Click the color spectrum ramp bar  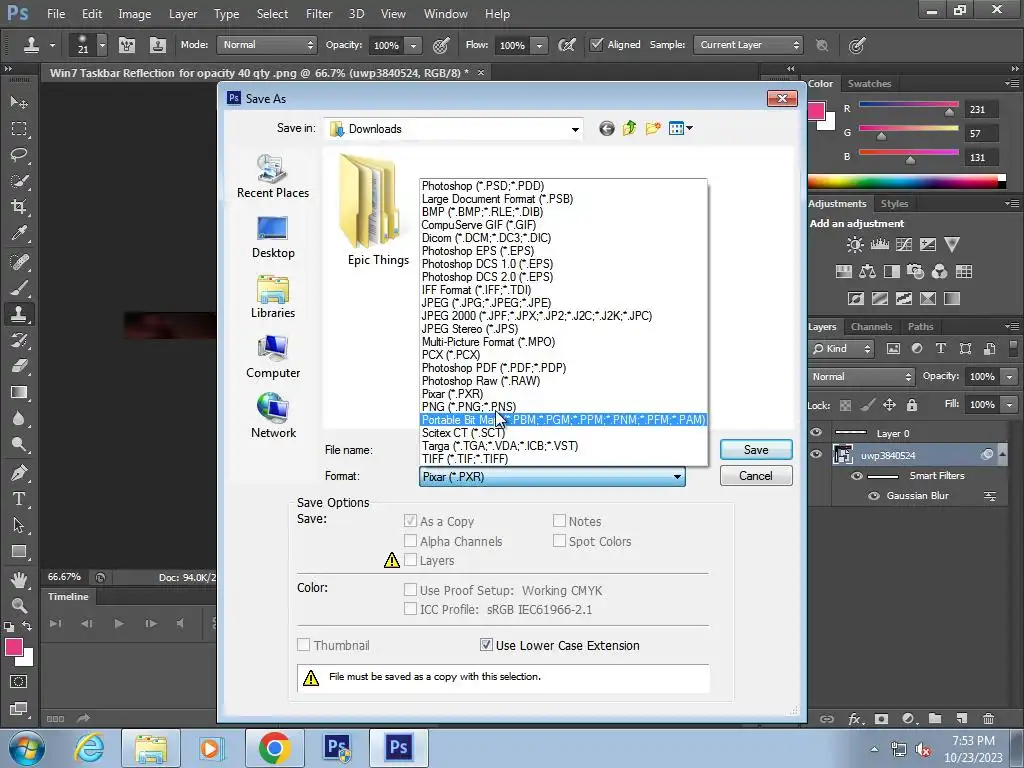[x=907, y=182]
